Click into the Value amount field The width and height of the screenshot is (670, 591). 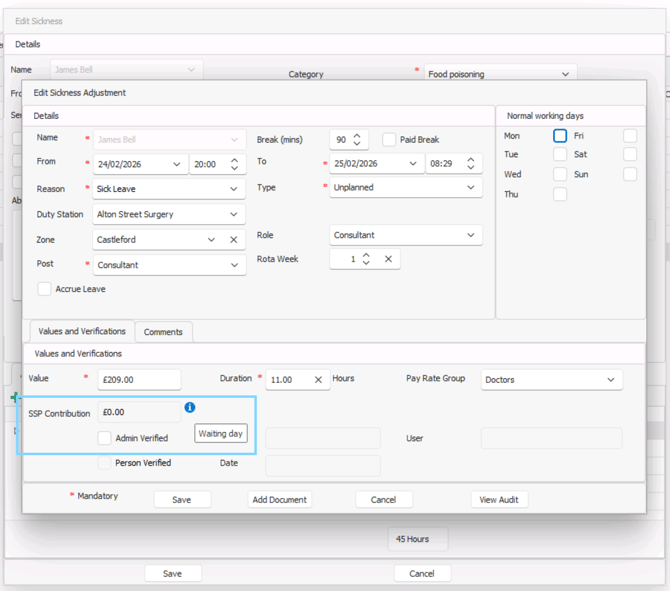point(138,380)
